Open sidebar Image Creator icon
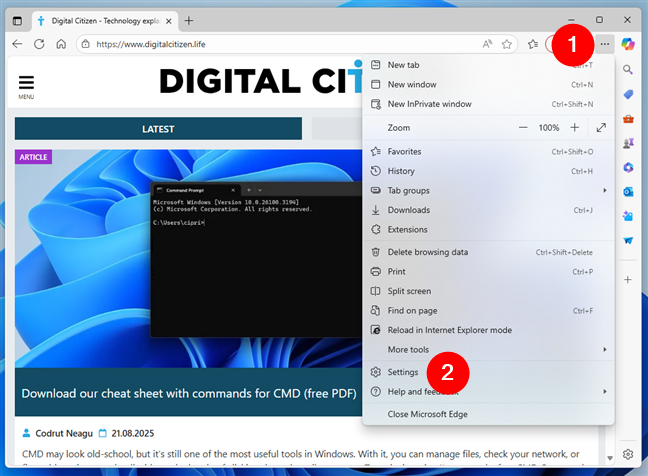 (x=628, y=216)
